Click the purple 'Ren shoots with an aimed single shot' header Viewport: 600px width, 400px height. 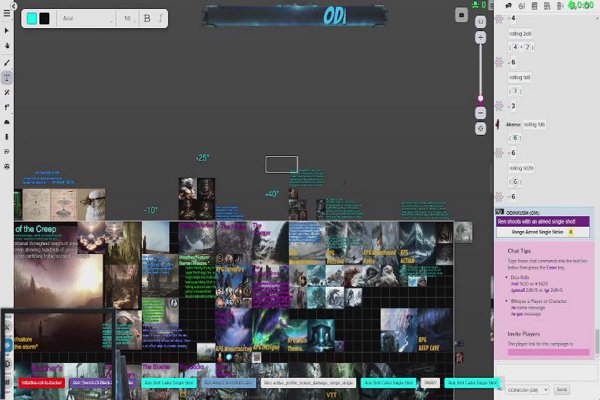(x=543, y=221)
